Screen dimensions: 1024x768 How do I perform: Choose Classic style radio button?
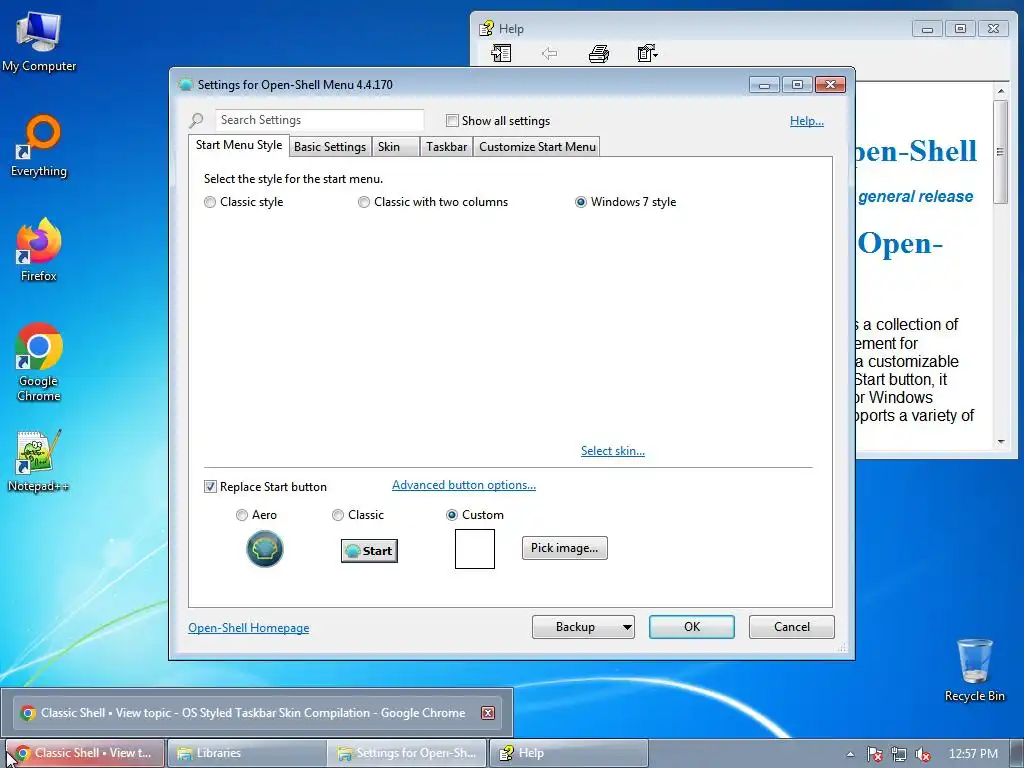pyautogui.click(x=210, y=202)
